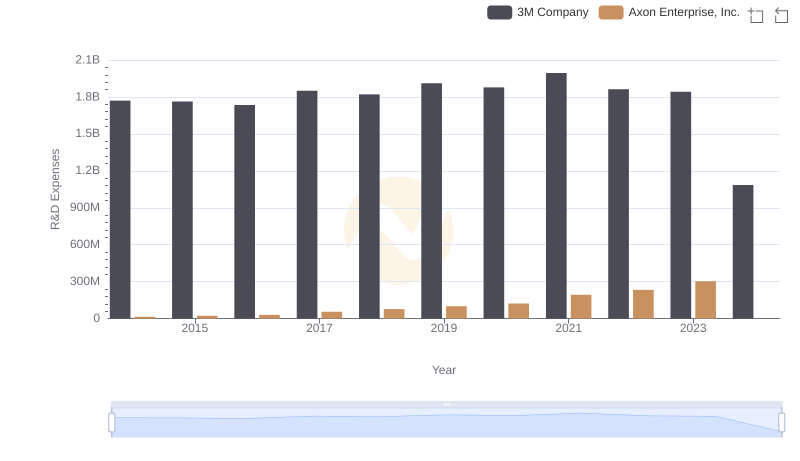Select the 3M Company bar for 2018
Viewport: 800px width, 461px height.
tap(369, 207)
